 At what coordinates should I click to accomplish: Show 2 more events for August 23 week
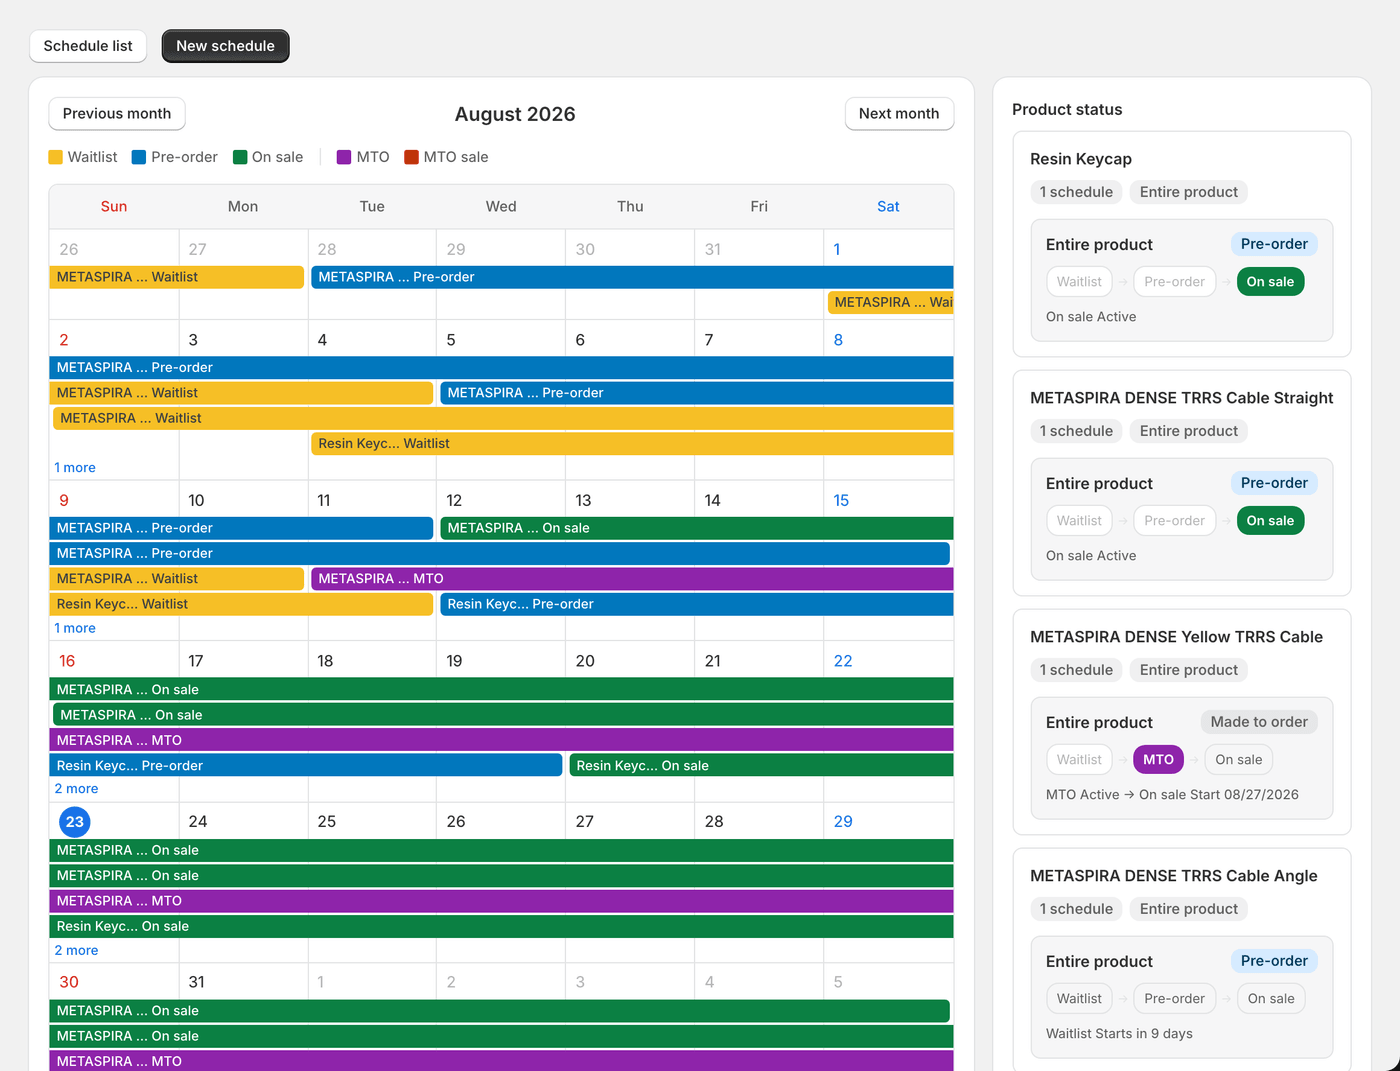(x=76, y=951)
